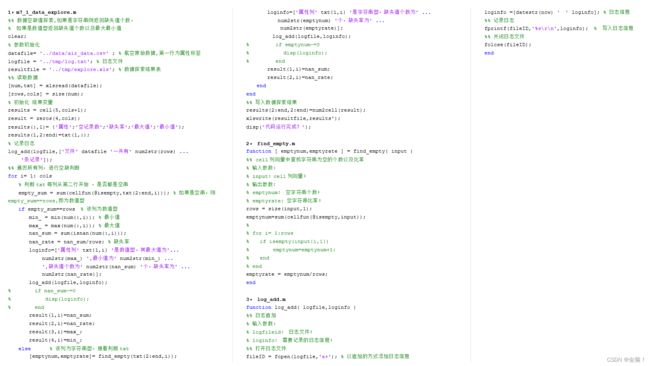Click the heading '3. log_add.m'
This screenshot has height=366, width=650.
[266, 299]
